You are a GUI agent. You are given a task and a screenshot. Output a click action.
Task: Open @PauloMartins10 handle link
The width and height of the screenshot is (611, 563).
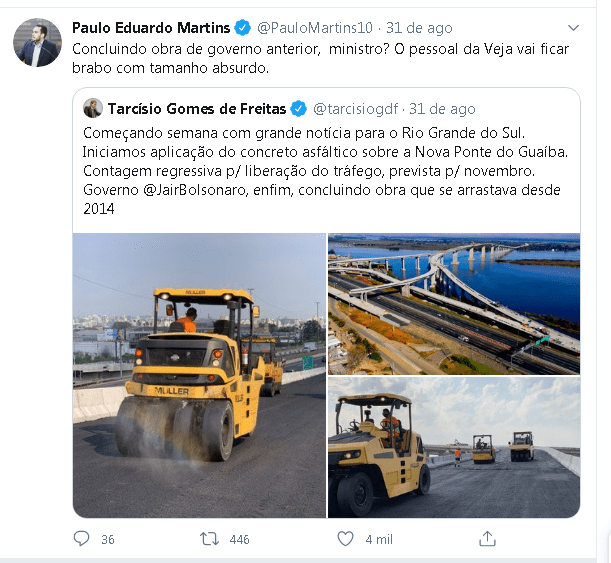point(315,28)
